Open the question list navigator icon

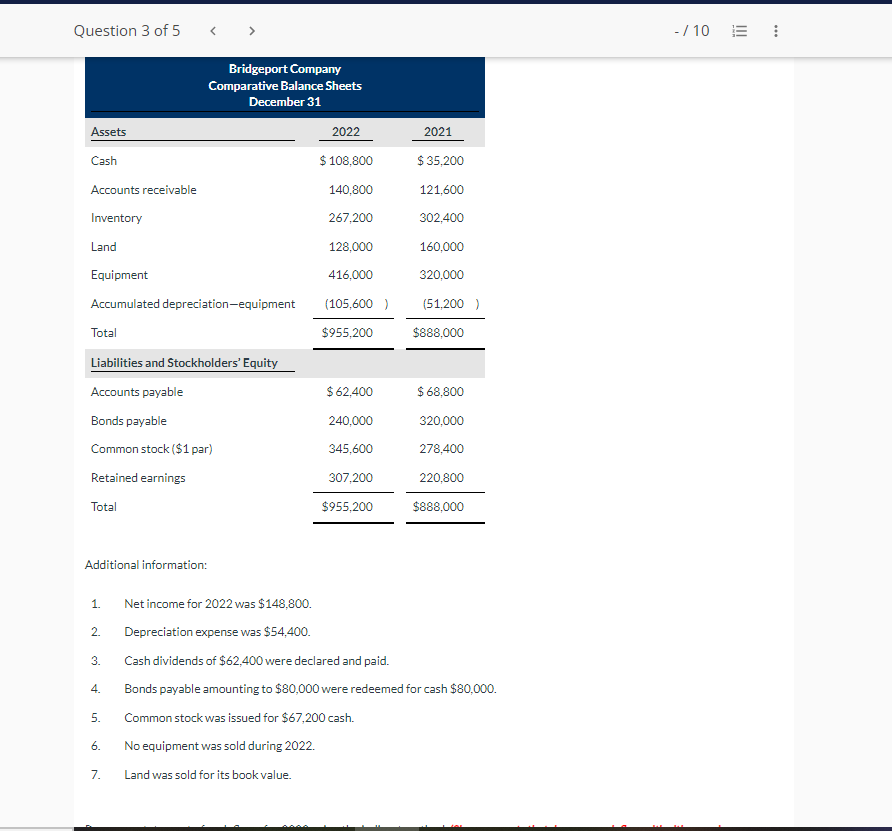[x=737, y=31]
